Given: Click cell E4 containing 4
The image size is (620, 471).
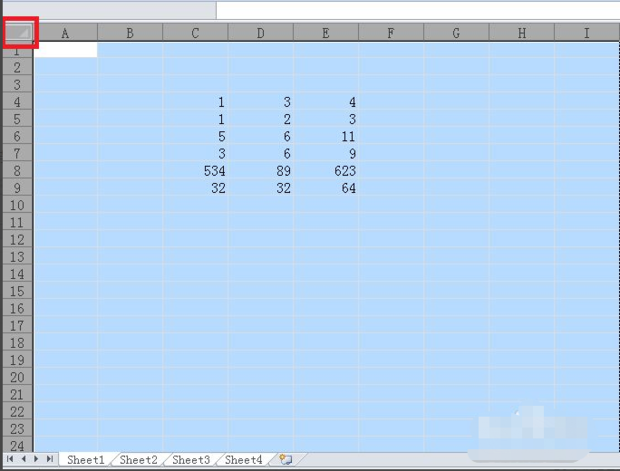Looking at the screenshot, I should [326, 102].
